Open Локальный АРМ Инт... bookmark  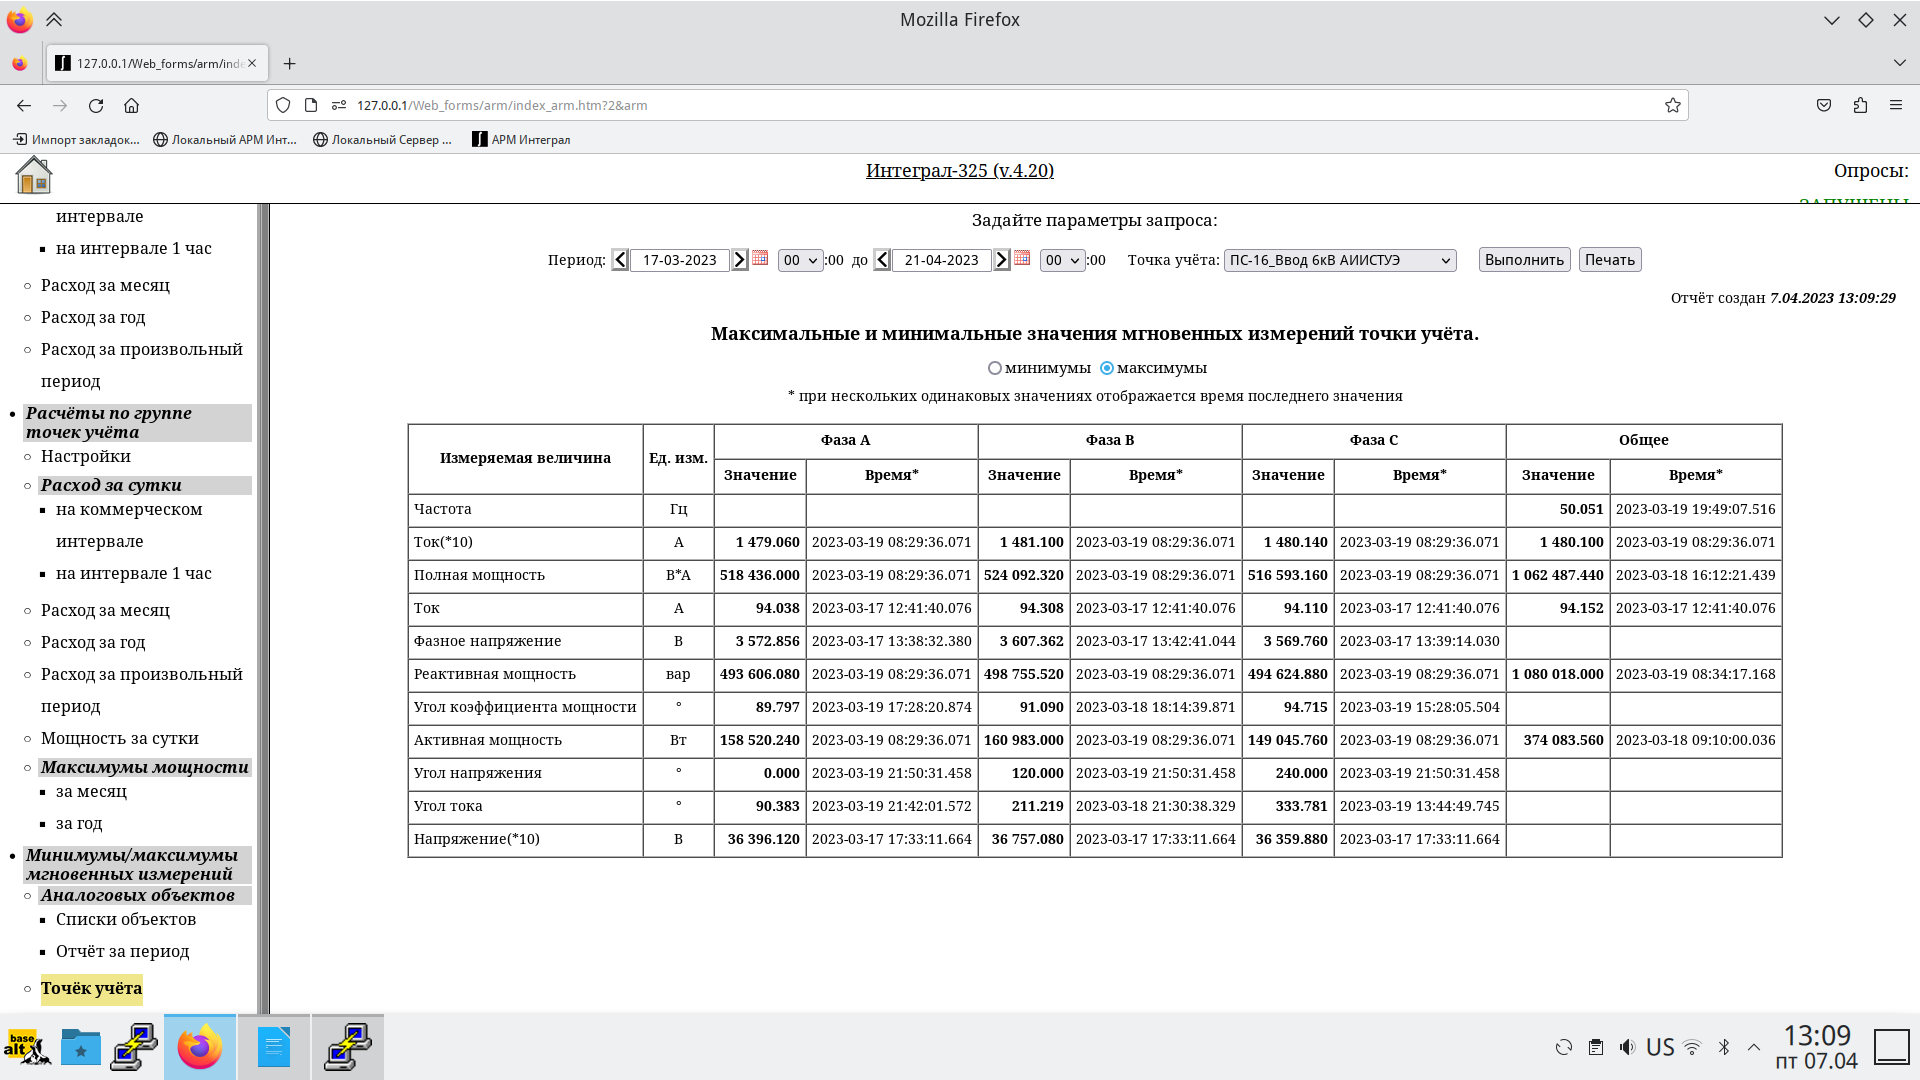[225, 140]
